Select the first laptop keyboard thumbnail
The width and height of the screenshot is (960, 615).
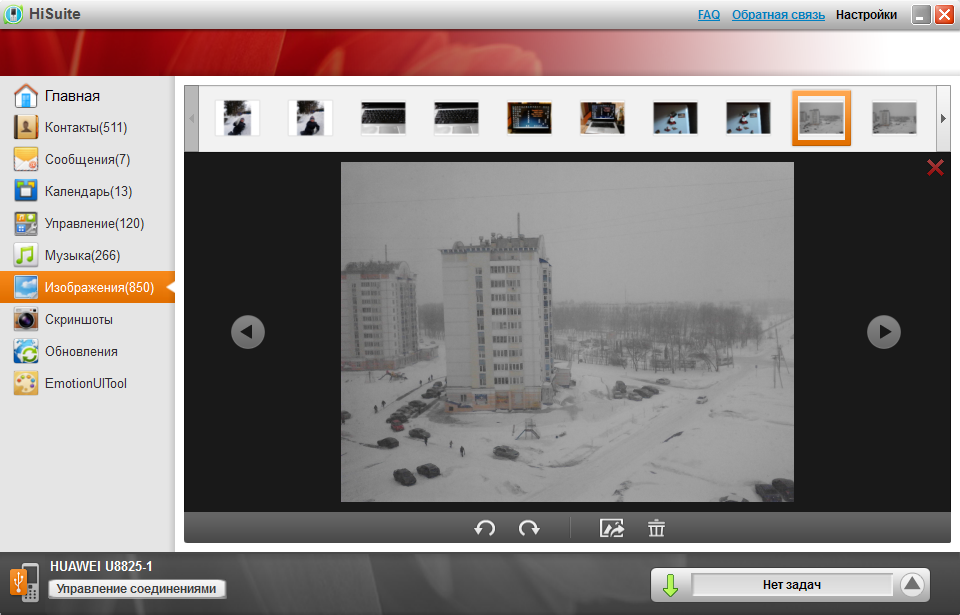pos(383,118)
